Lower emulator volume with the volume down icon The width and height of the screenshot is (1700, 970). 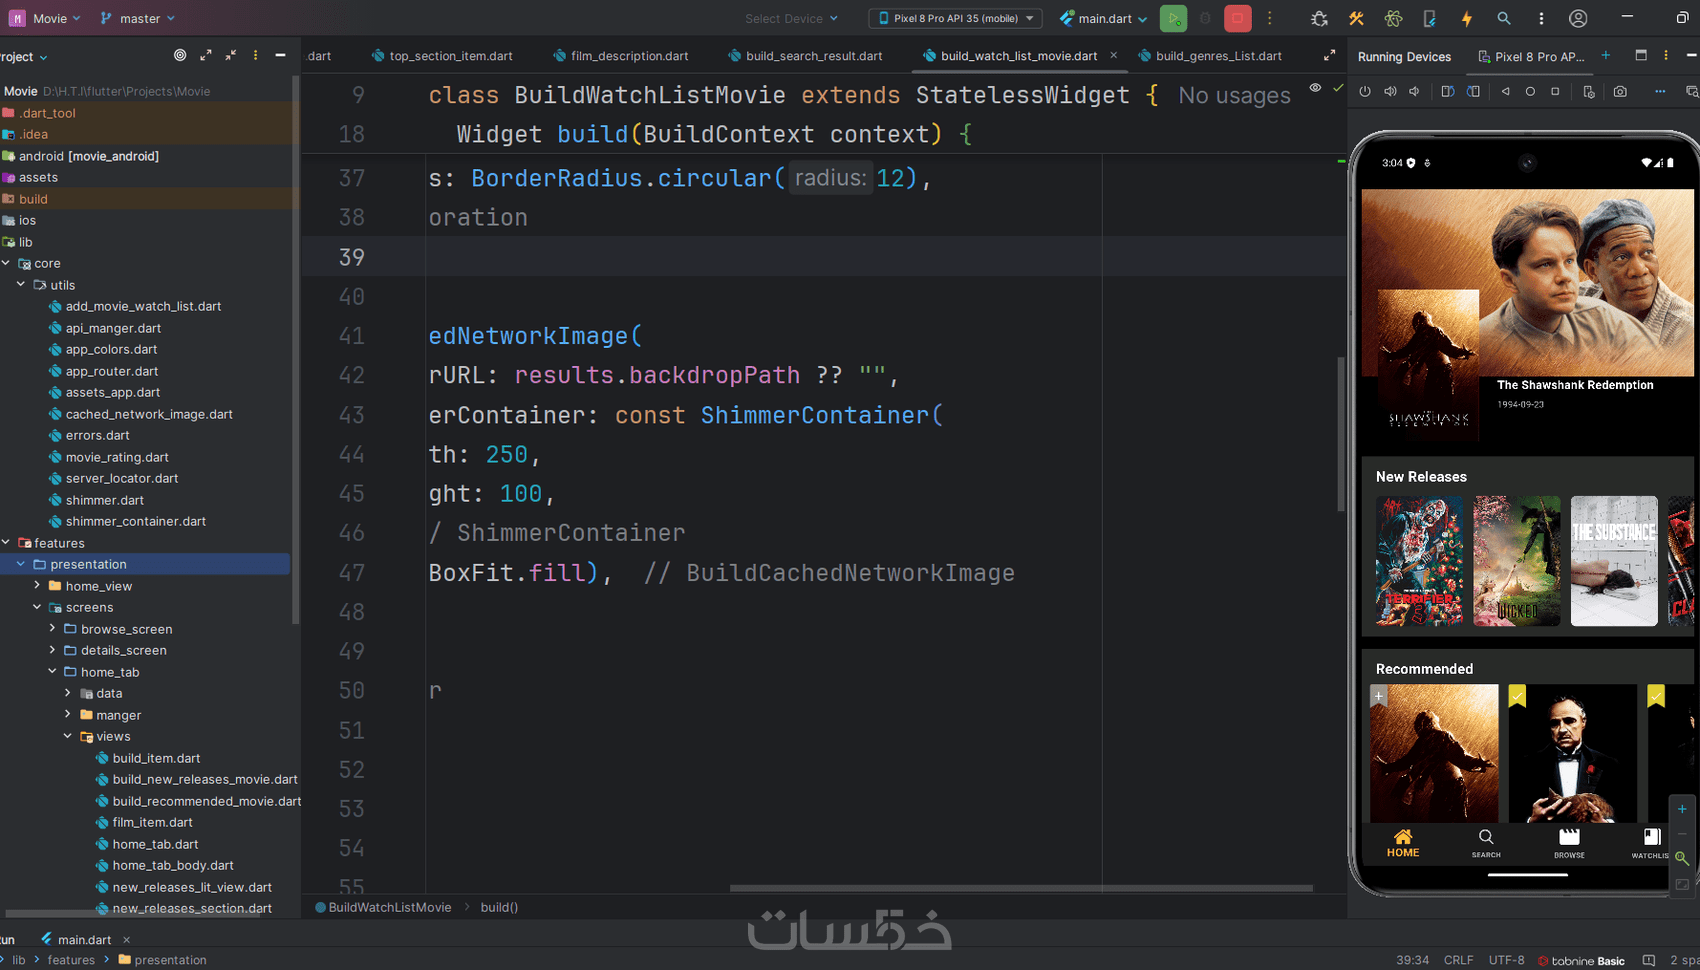(x=1414, y=91)
